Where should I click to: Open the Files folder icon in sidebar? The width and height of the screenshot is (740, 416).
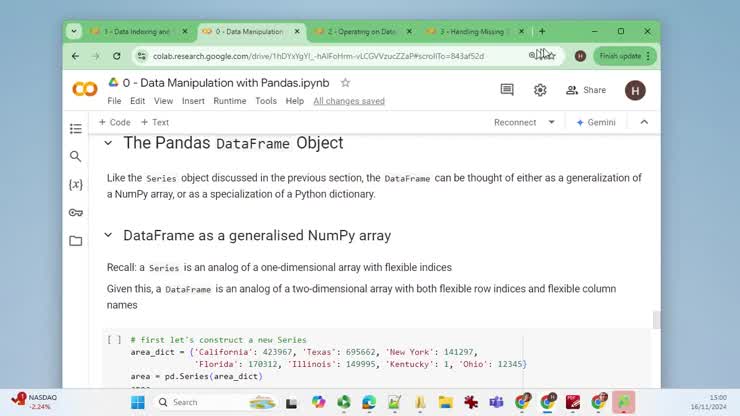pos(76,241)
